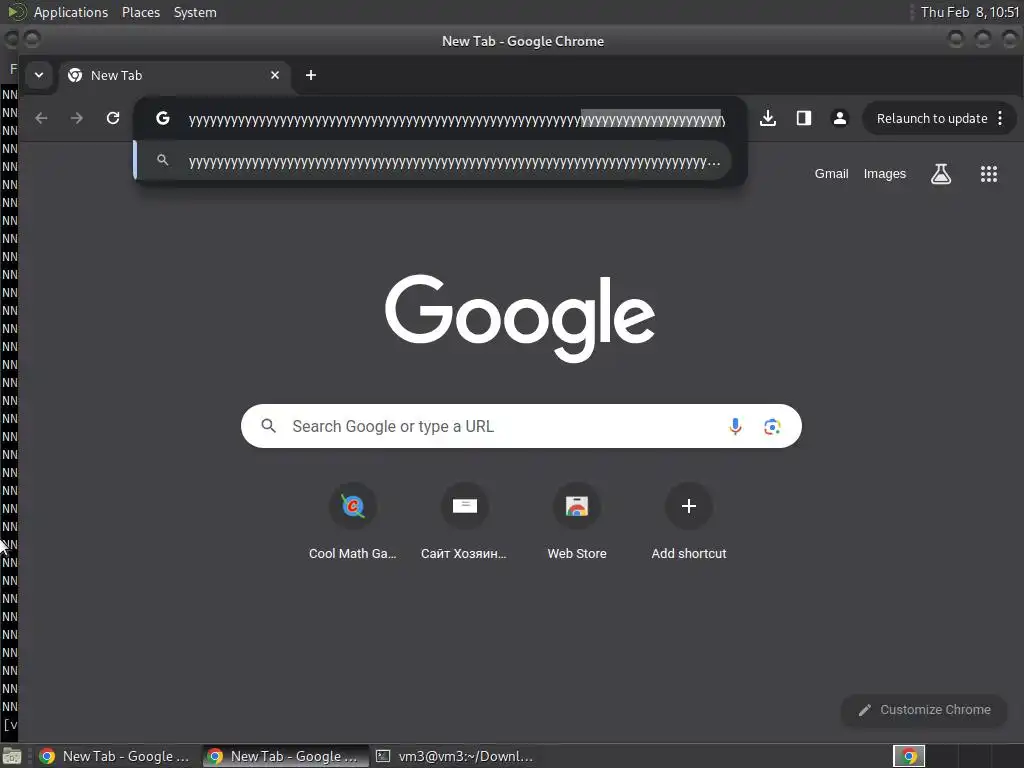Click the suggestion row search magnifier icon
Viewport: 1024px width, 768px height.
point(163,160)
